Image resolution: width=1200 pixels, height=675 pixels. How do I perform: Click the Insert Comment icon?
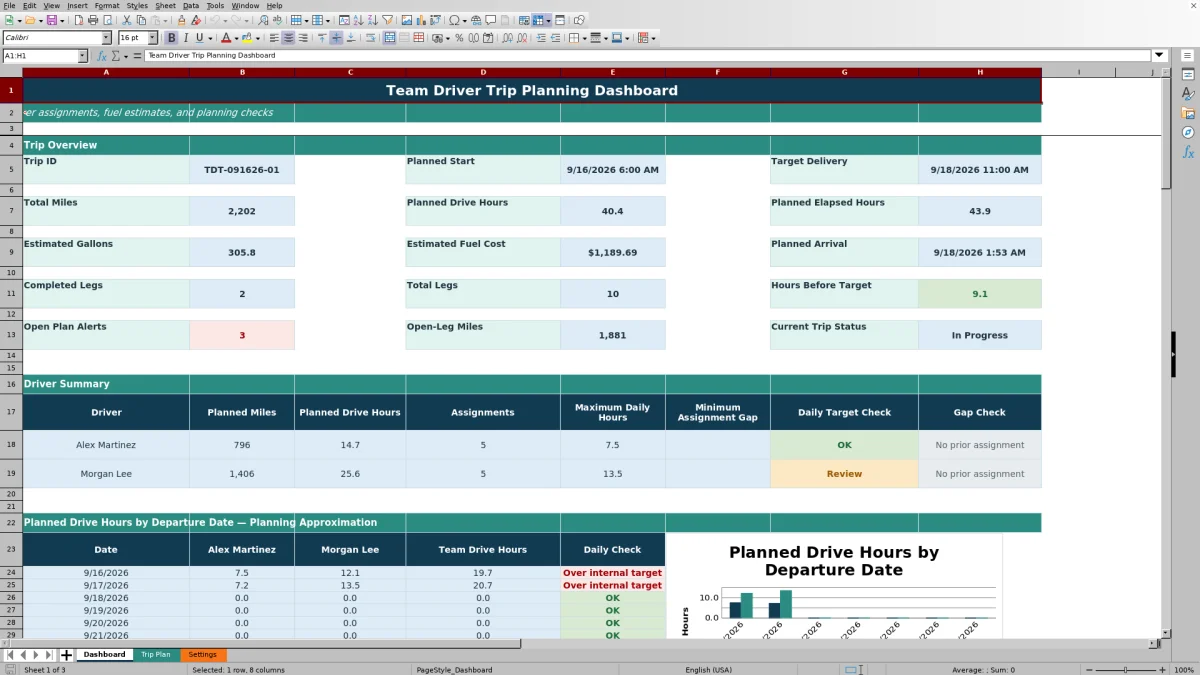coord(491,20)
